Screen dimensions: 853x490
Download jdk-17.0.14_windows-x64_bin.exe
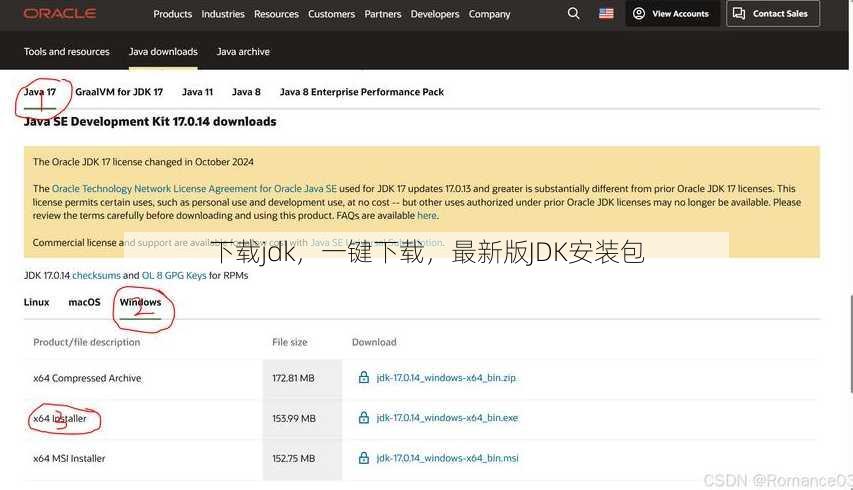447,418
